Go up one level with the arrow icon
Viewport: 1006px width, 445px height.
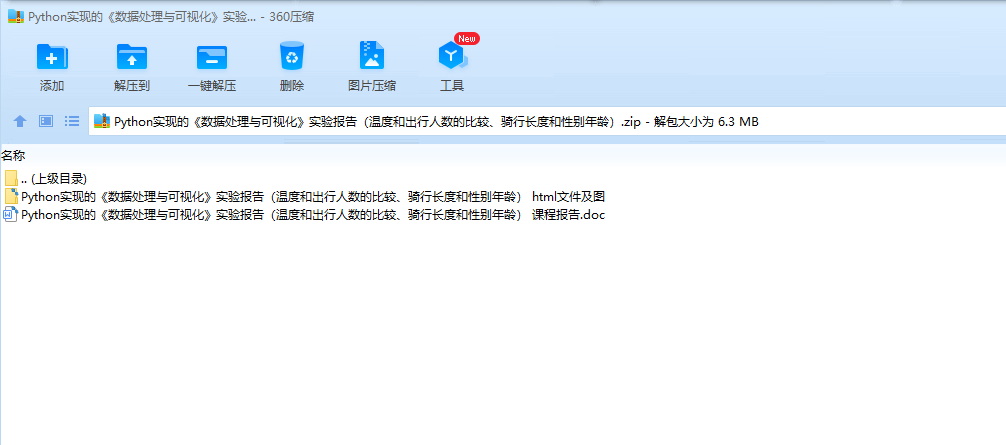[20, 121]
